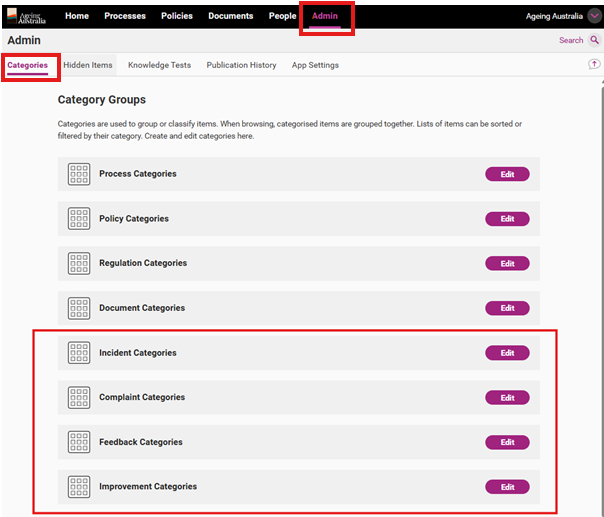The width and height of the screenshot is (604, 517).
Task: Click the Improvement Categories grid icon
Action: tap(79, 487)
